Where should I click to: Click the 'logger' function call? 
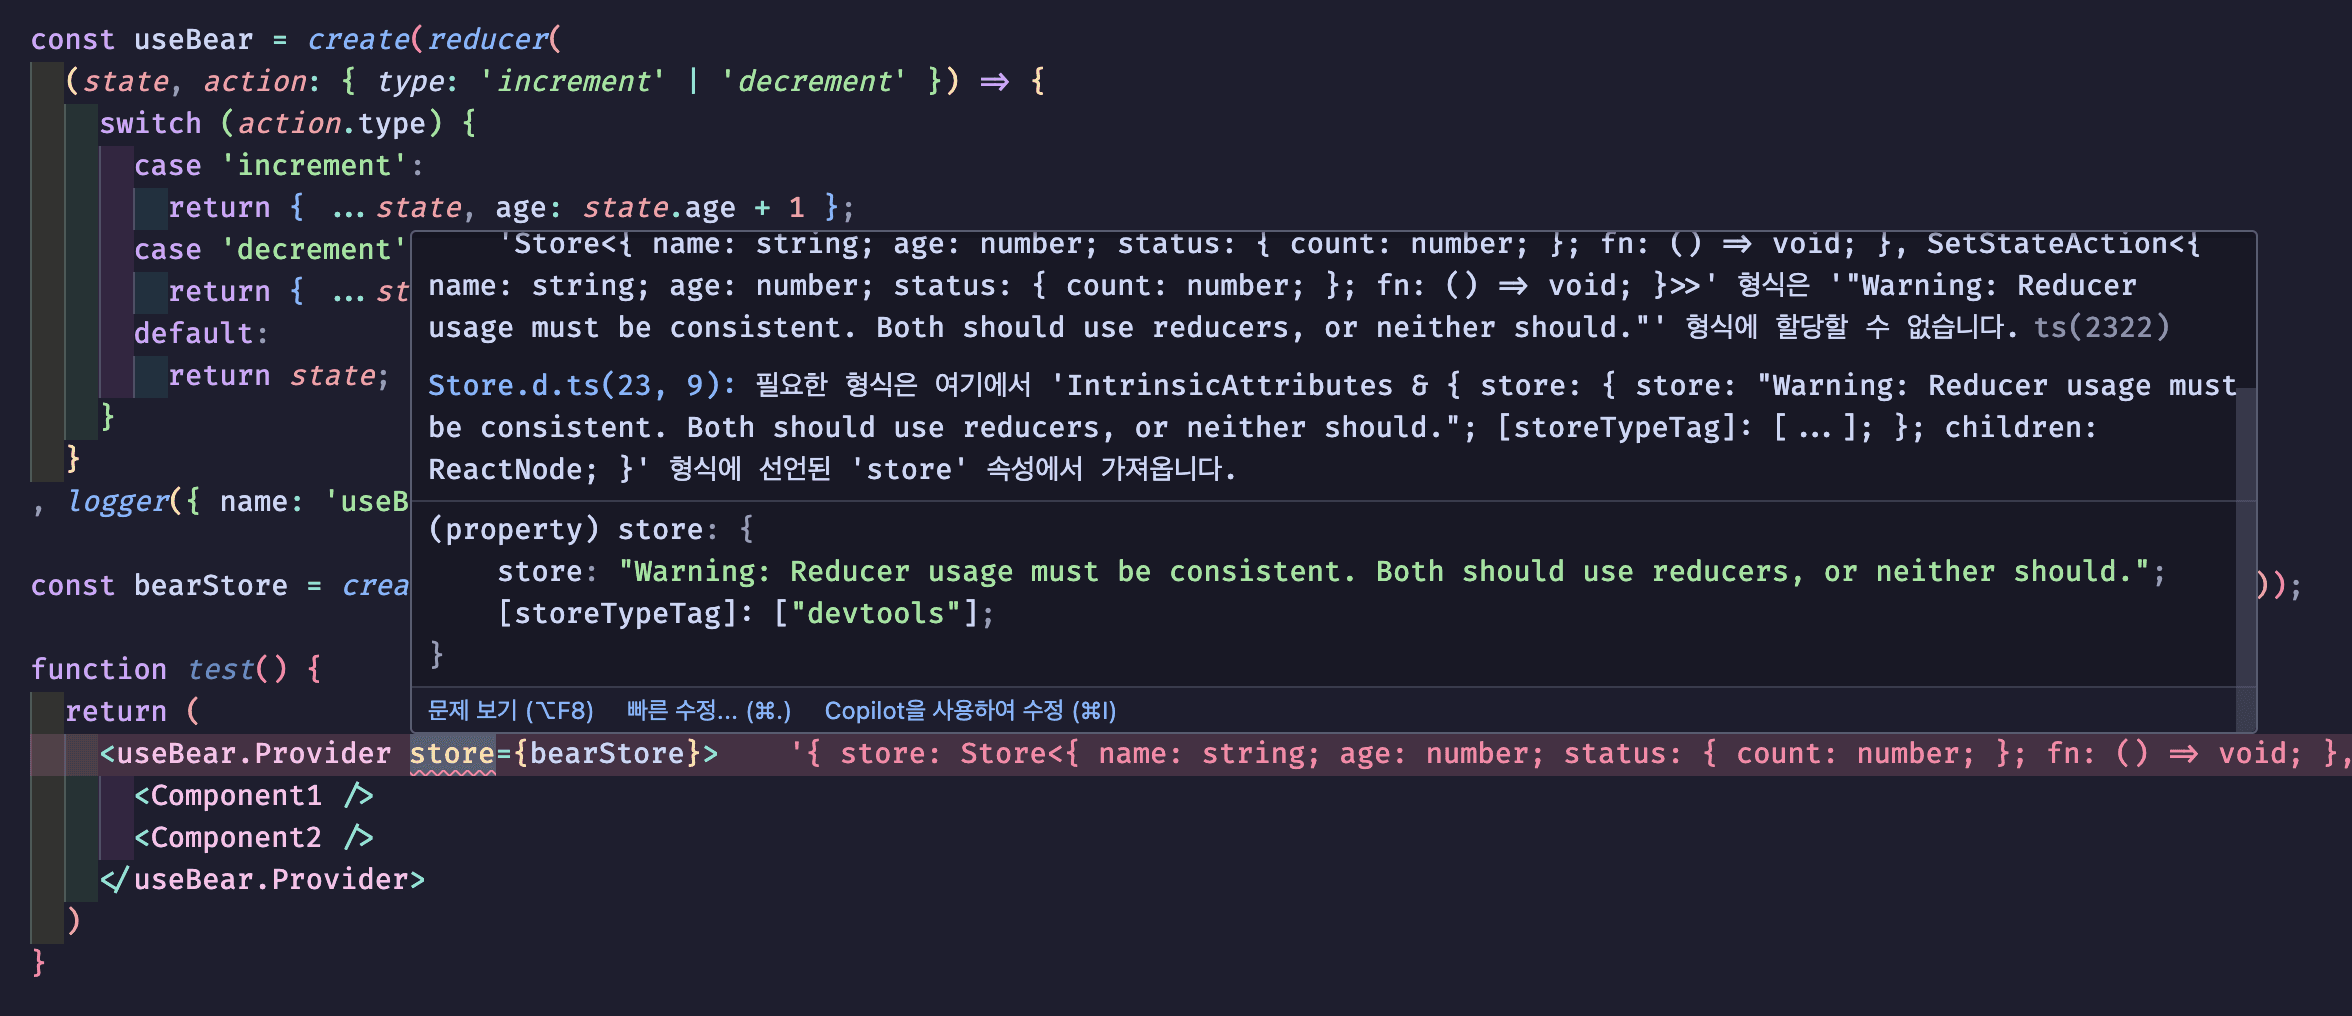[118, 502]
